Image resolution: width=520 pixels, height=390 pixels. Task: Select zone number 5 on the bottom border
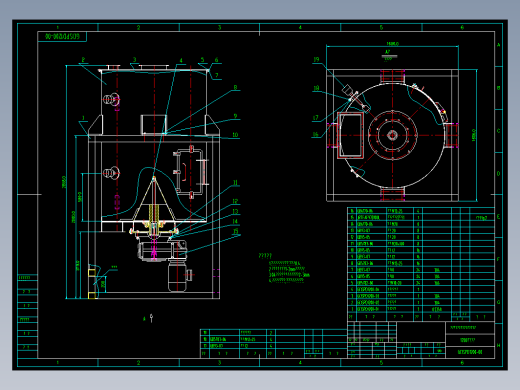(381, 363)
